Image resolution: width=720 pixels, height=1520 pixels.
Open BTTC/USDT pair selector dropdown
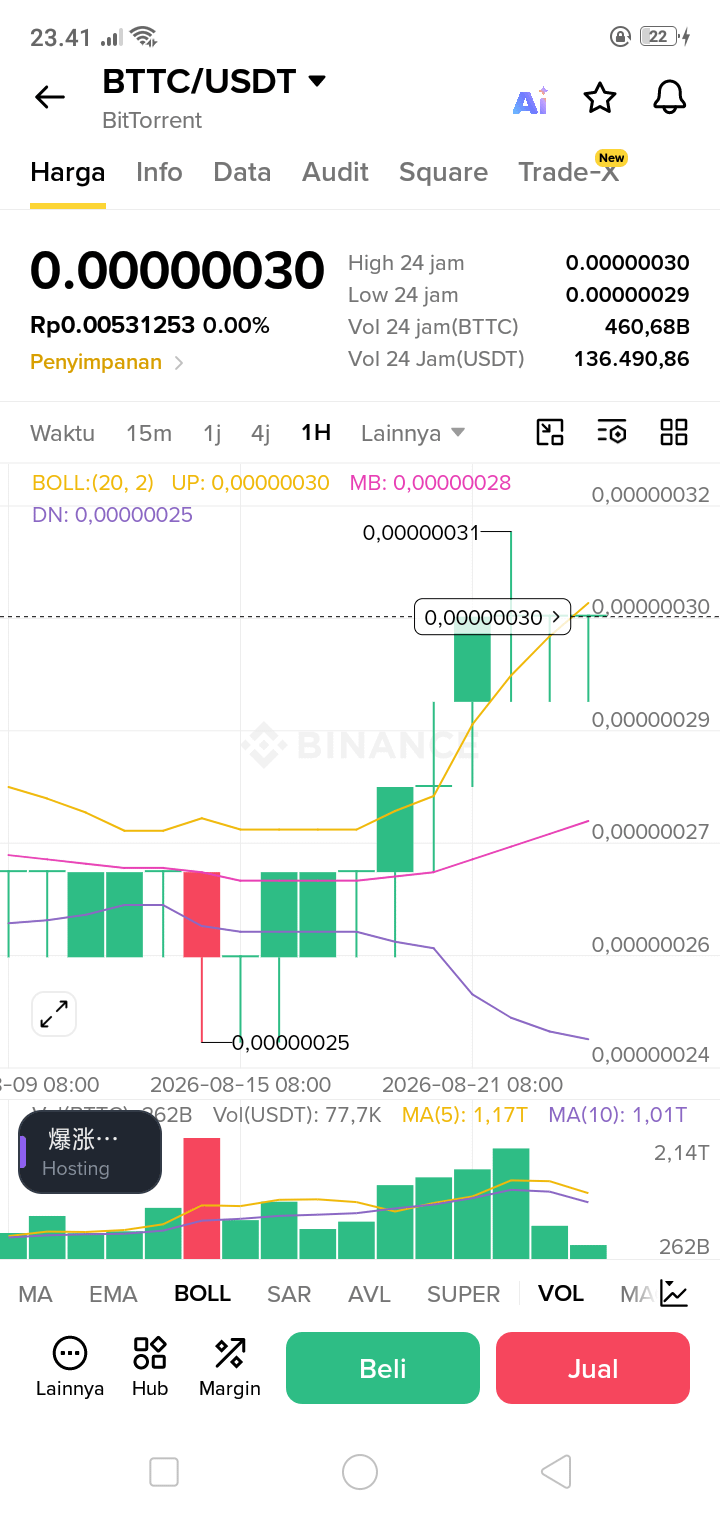[x=317, y=81]
